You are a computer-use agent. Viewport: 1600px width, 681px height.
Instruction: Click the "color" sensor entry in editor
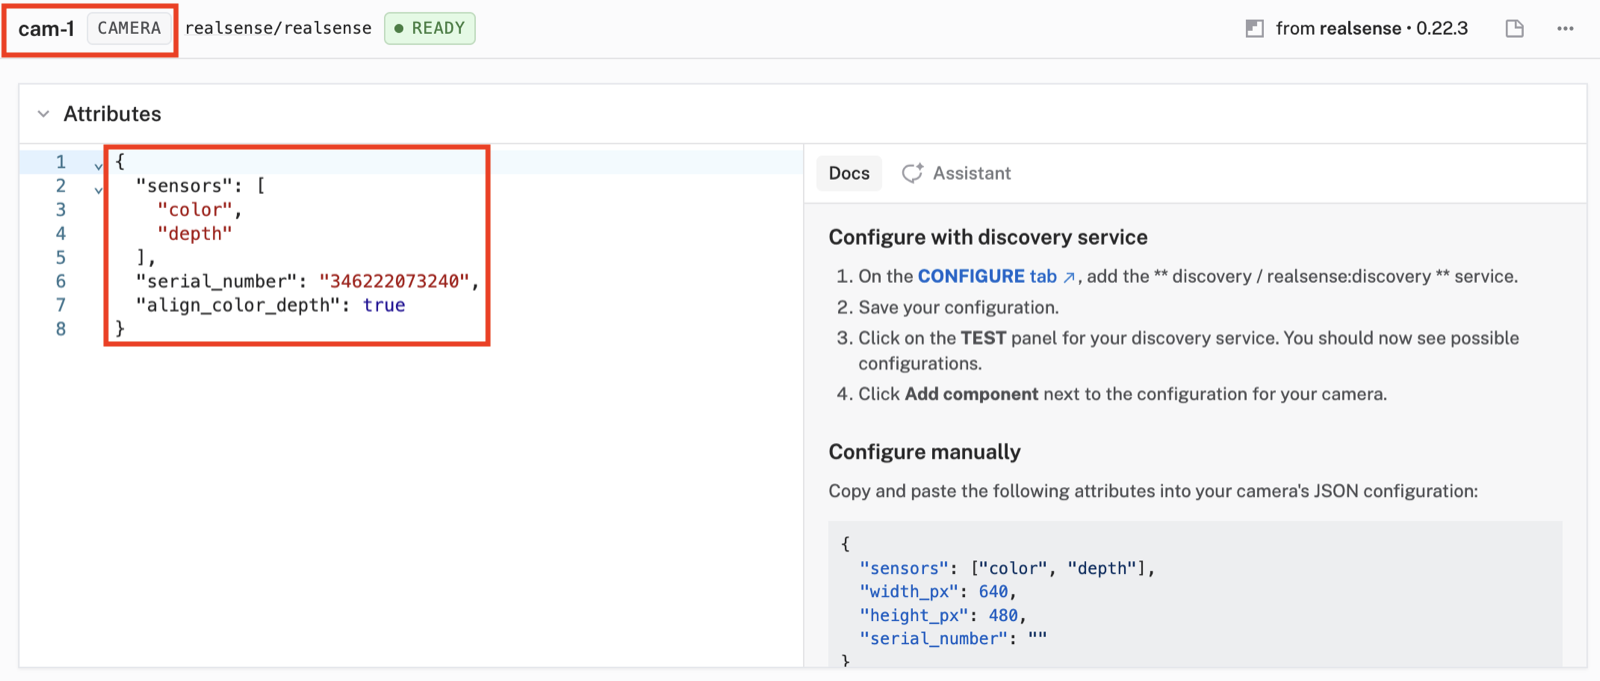194,209
